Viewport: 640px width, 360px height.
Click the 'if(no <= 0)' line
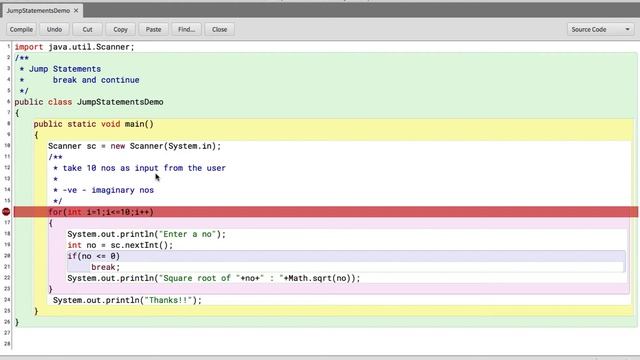[93, 256]
